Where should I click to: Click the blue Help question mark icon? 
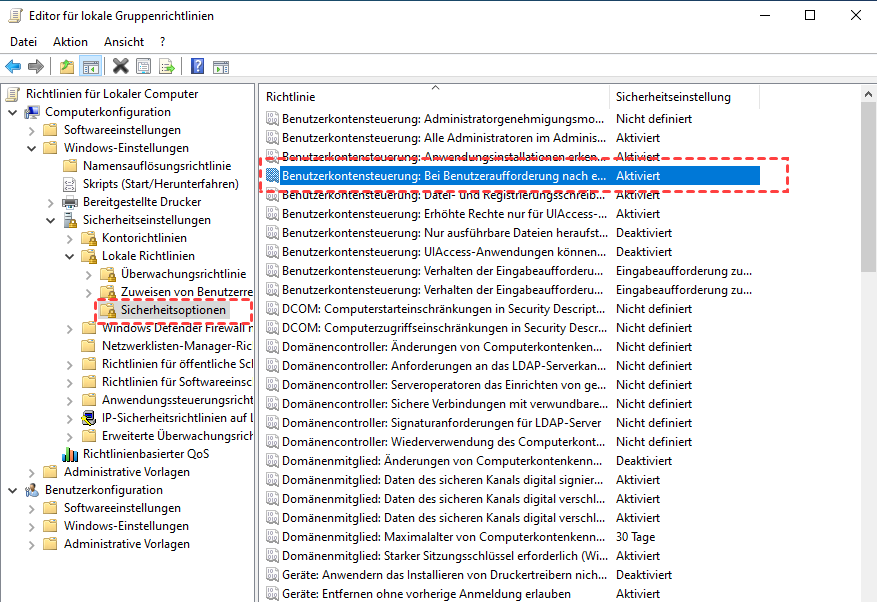click(197, 67)
